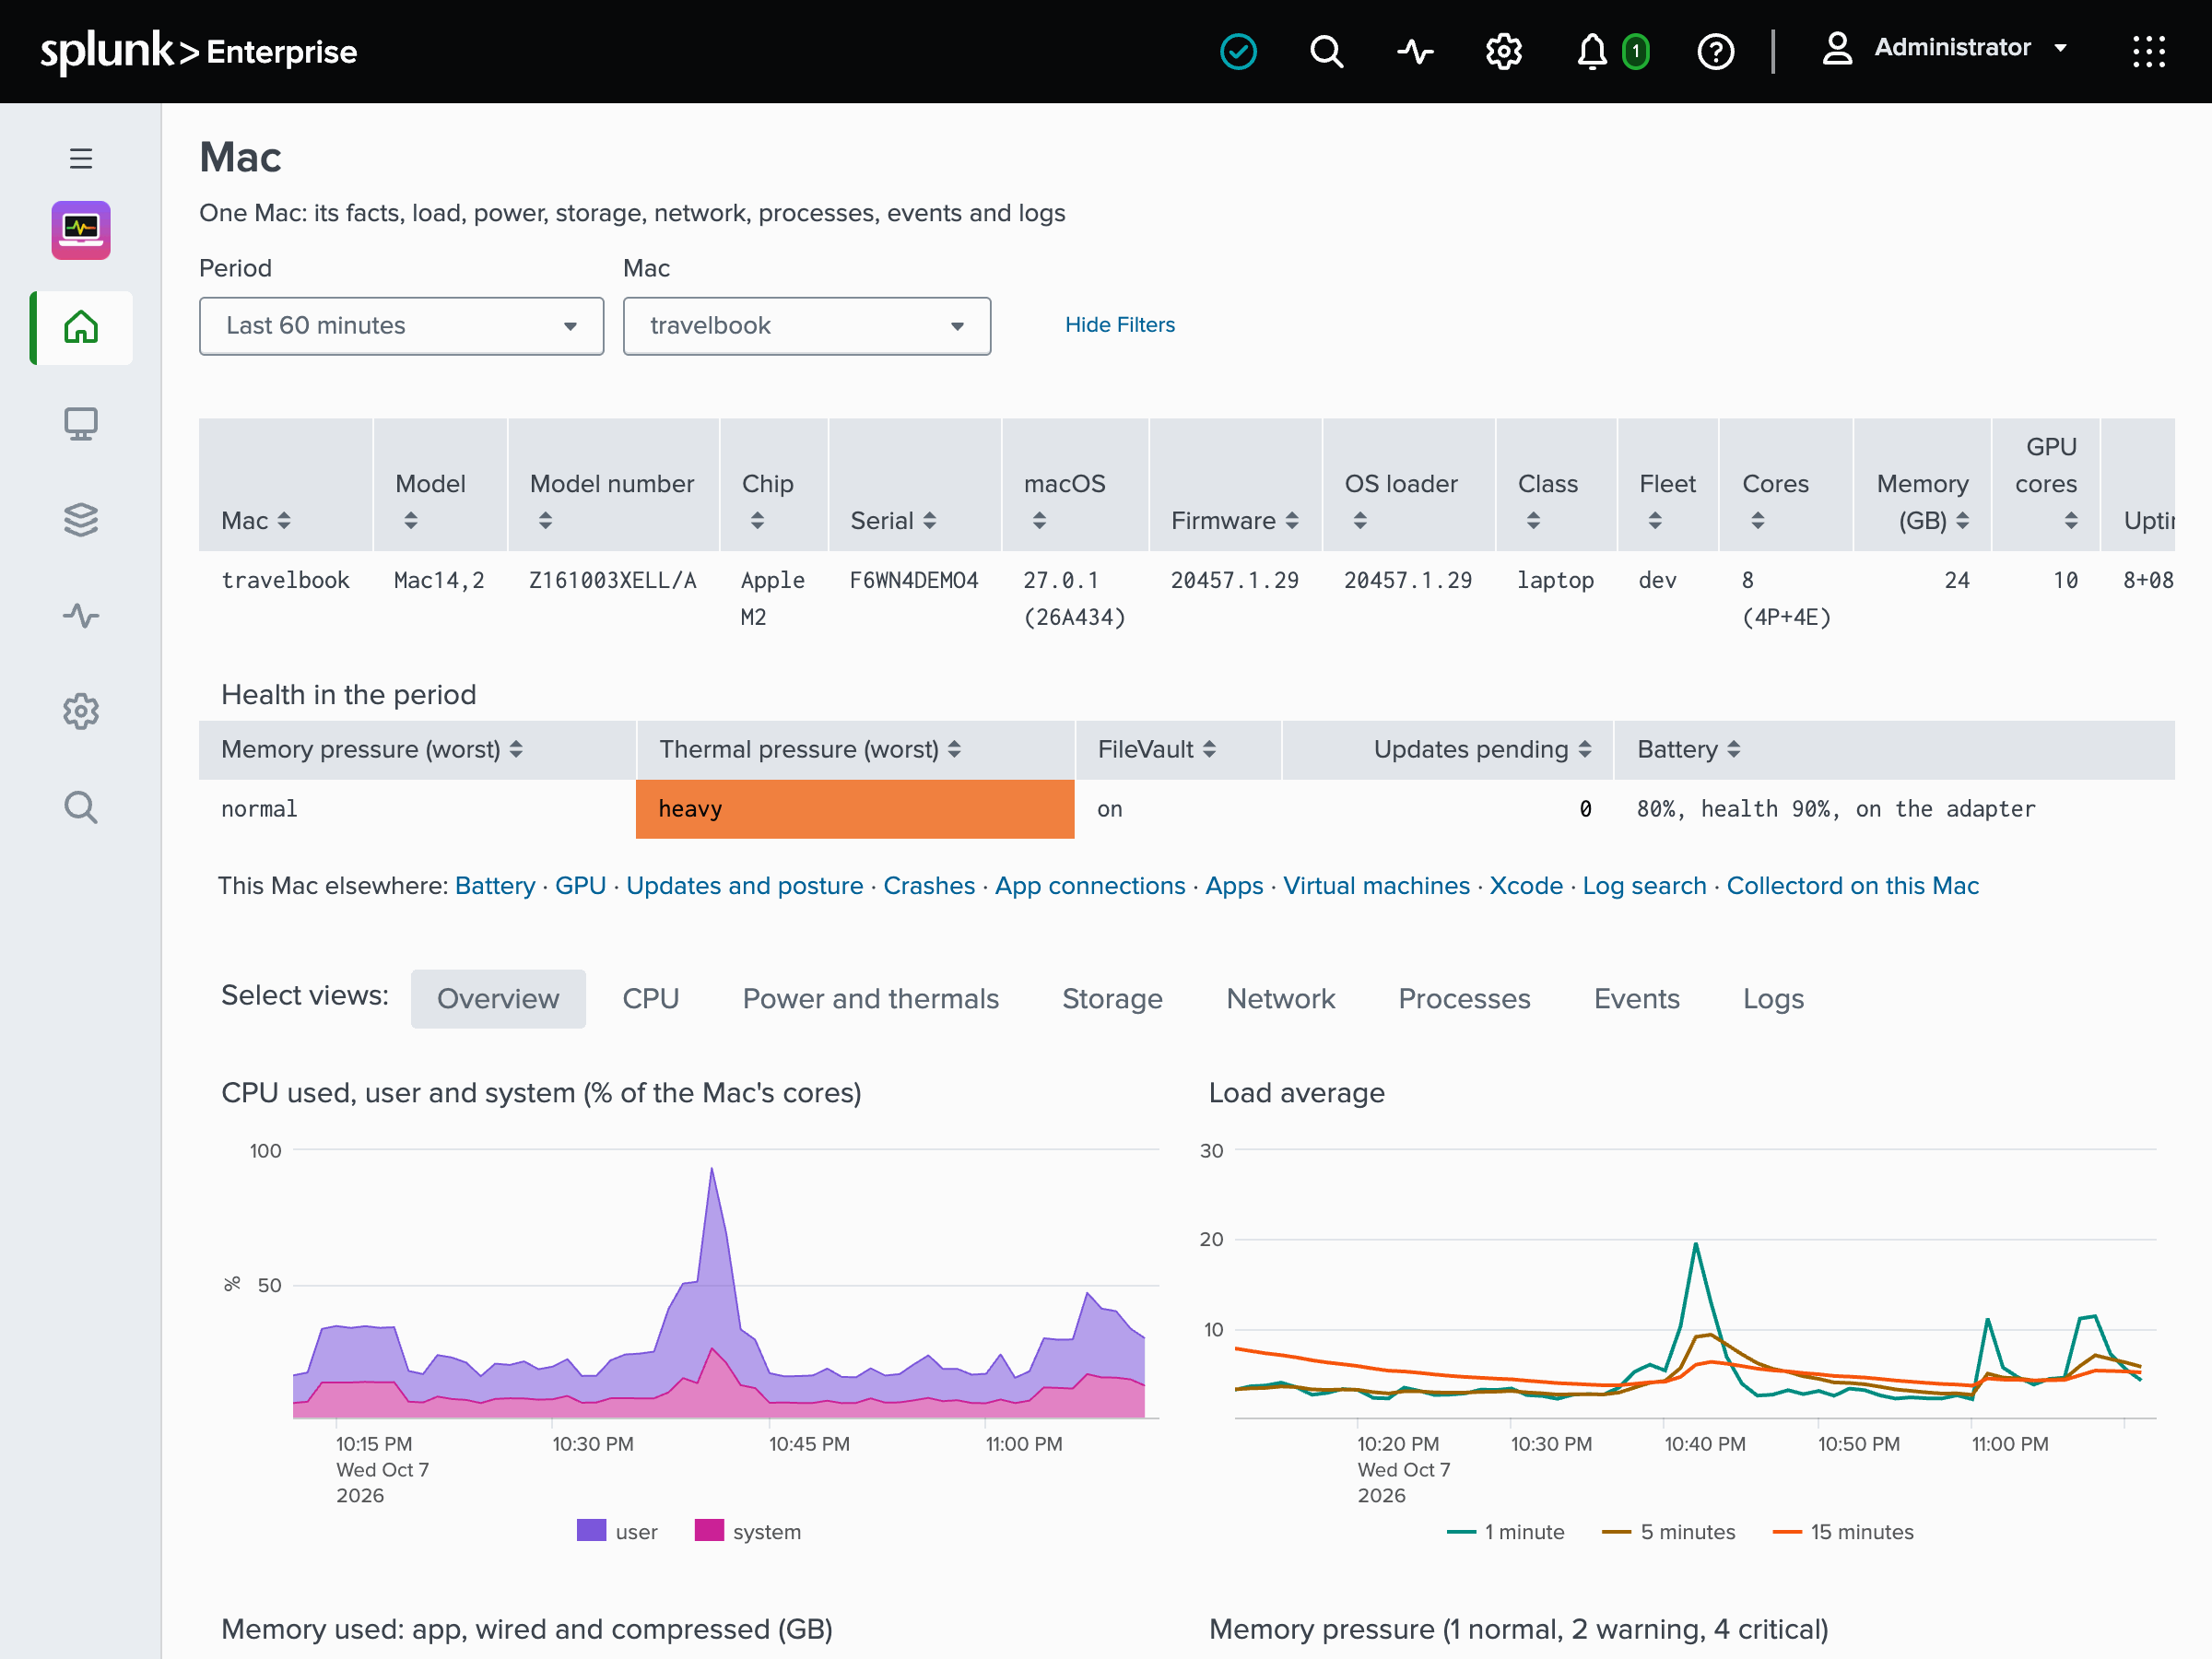The image size is (2212, 1659).
Task: Open the search magnifier in top bar
Action: (x=1326, y=51)
